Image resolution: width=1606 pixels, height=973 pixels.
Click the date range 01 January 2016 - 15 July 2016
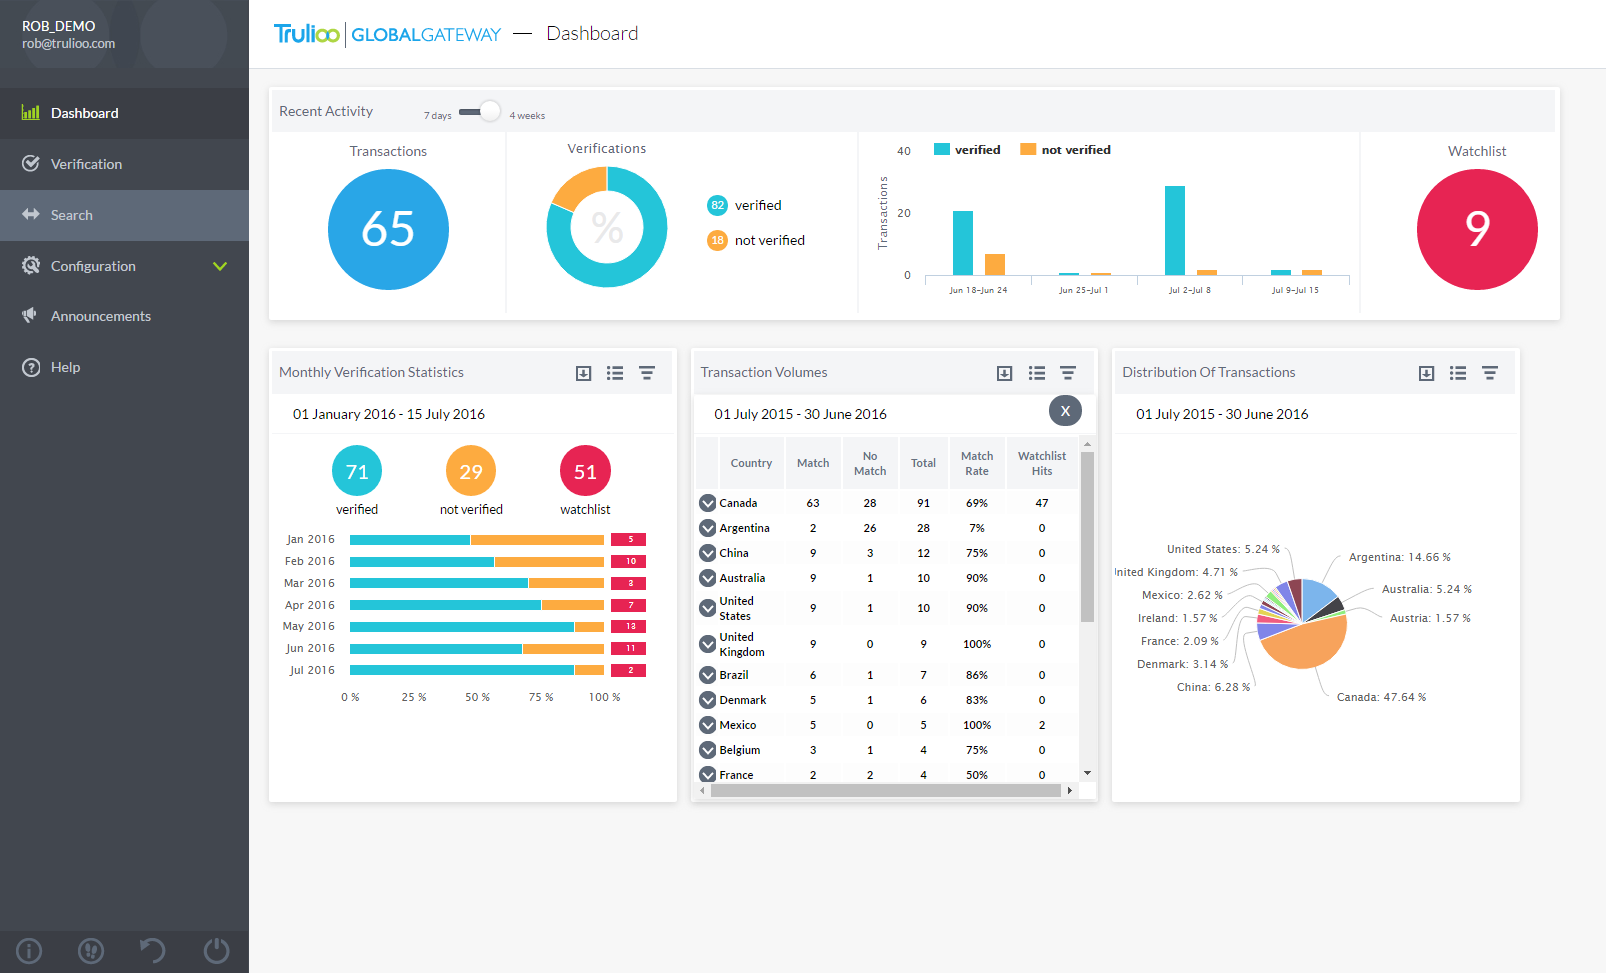(389, 414)
